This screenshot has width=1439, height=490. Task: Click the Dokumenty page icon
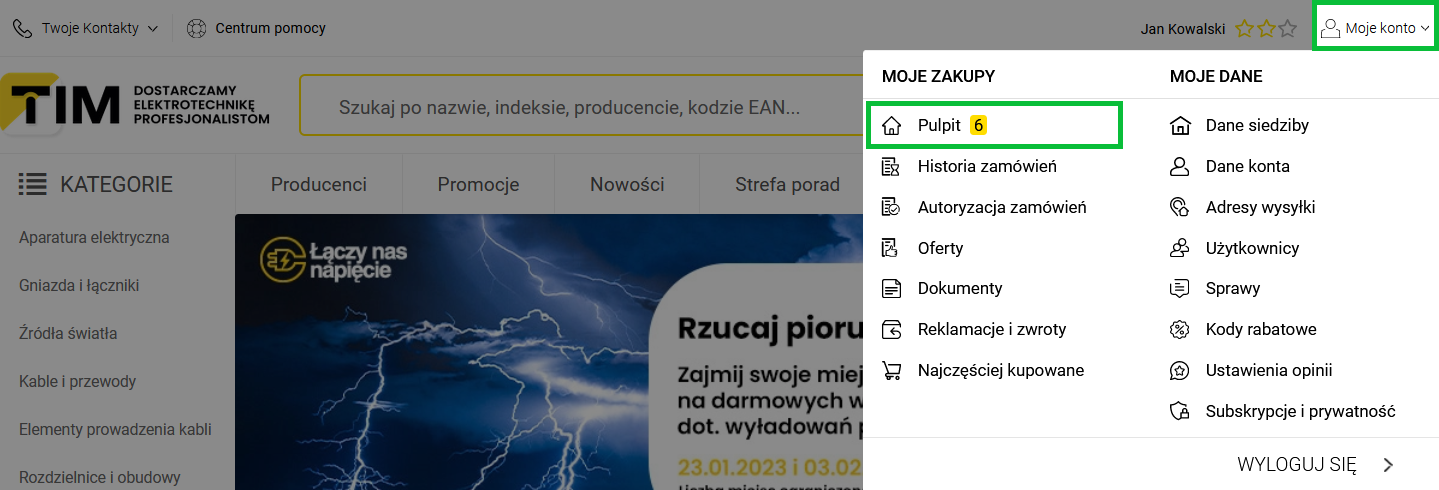click(891, 288)
